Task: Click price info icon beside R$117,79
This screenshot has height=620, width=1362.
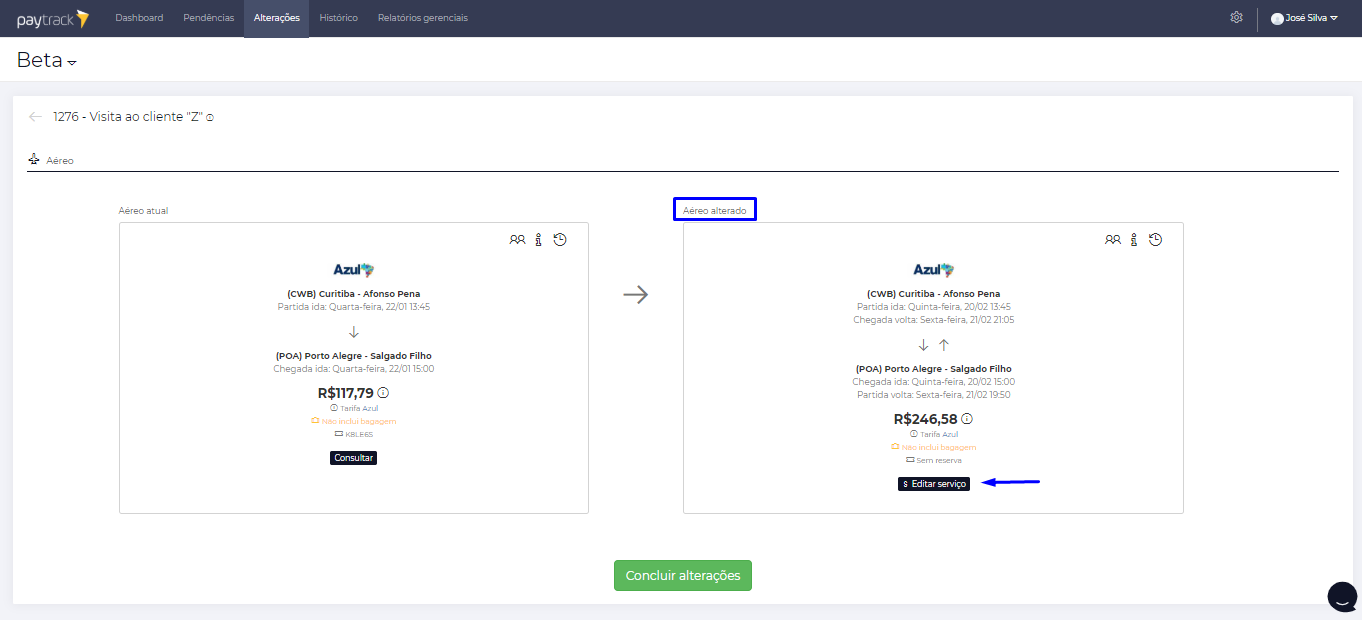Action: (383, 393)
